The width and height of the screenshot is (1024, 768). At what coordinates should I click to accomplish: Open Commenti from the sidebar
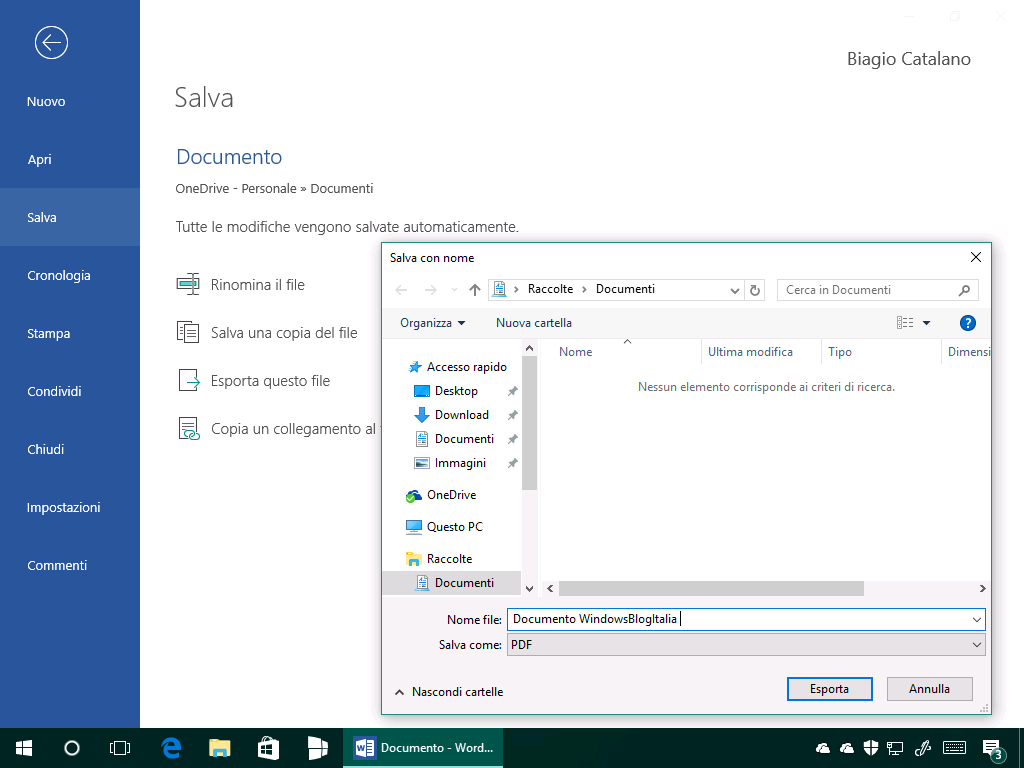[70, 566]
